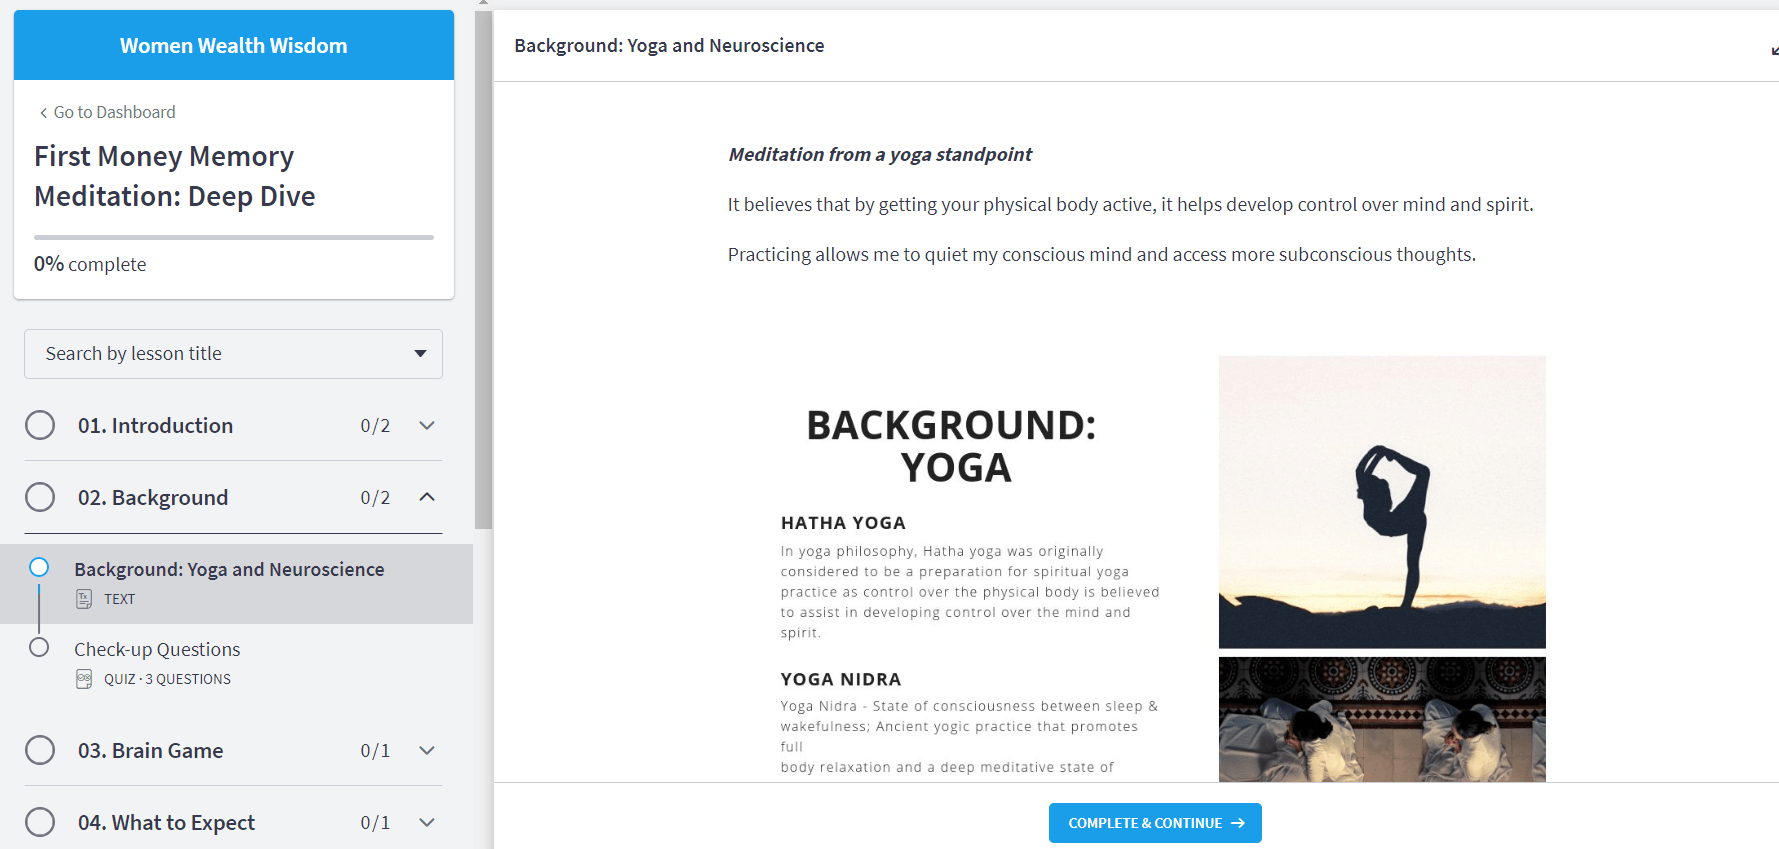Click the Women Wealth Wisdom header

(234, 45)
